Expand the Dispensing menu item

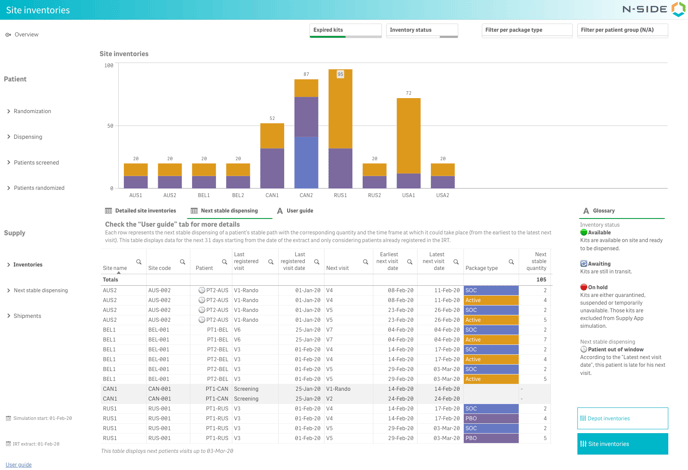[26, 137]
